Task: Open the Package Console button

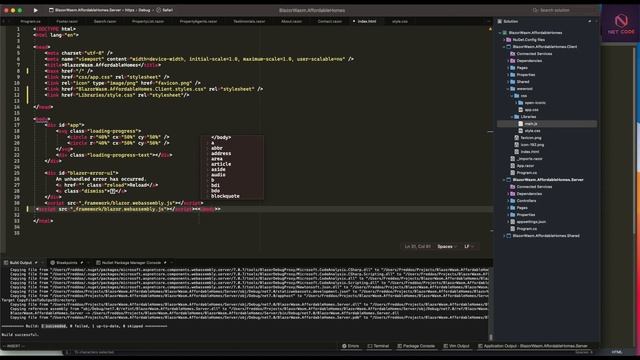Action: [x=416, y=346]
